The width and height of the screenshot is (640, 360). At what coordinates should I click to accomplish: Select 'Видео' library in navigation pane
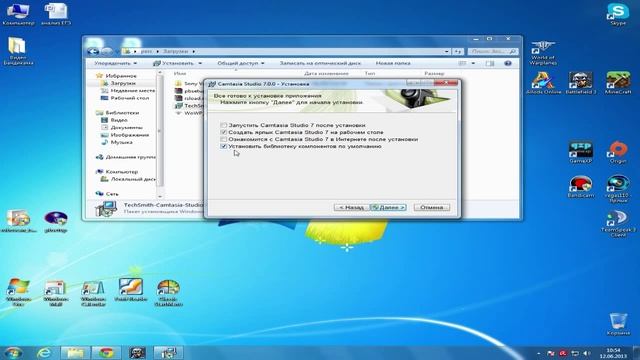pos(119,120)
